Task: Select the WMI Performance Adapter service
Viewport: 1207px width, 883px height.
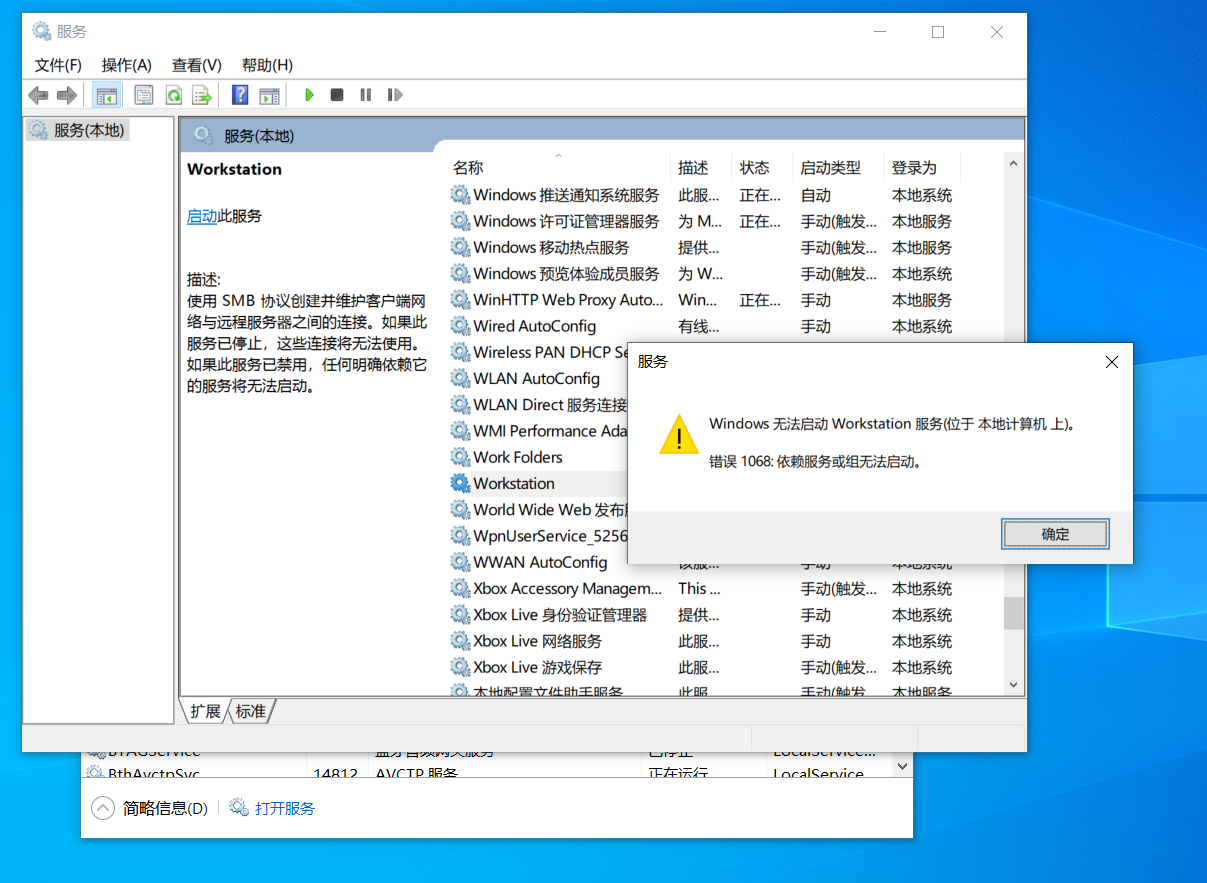Action: pos(538,431)
